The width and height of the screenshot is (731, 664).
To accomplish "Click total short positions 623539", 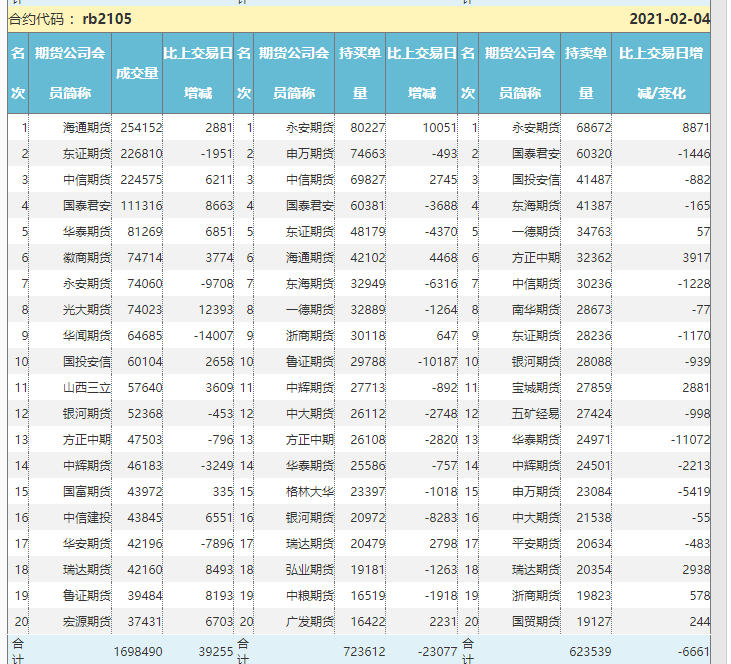I will point(590,652).
